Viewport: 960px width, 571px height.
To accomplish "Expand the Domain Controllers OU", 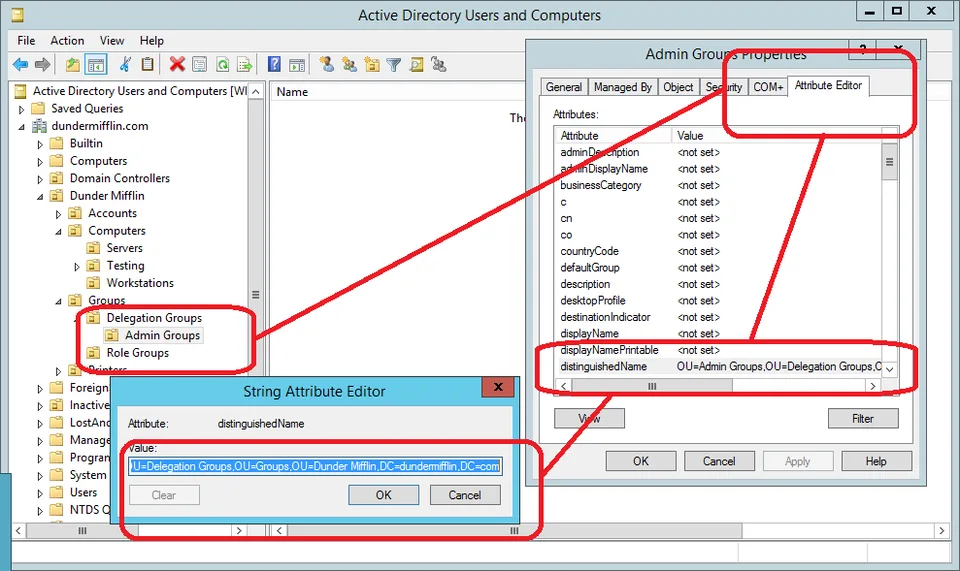I will click(40, 179).
